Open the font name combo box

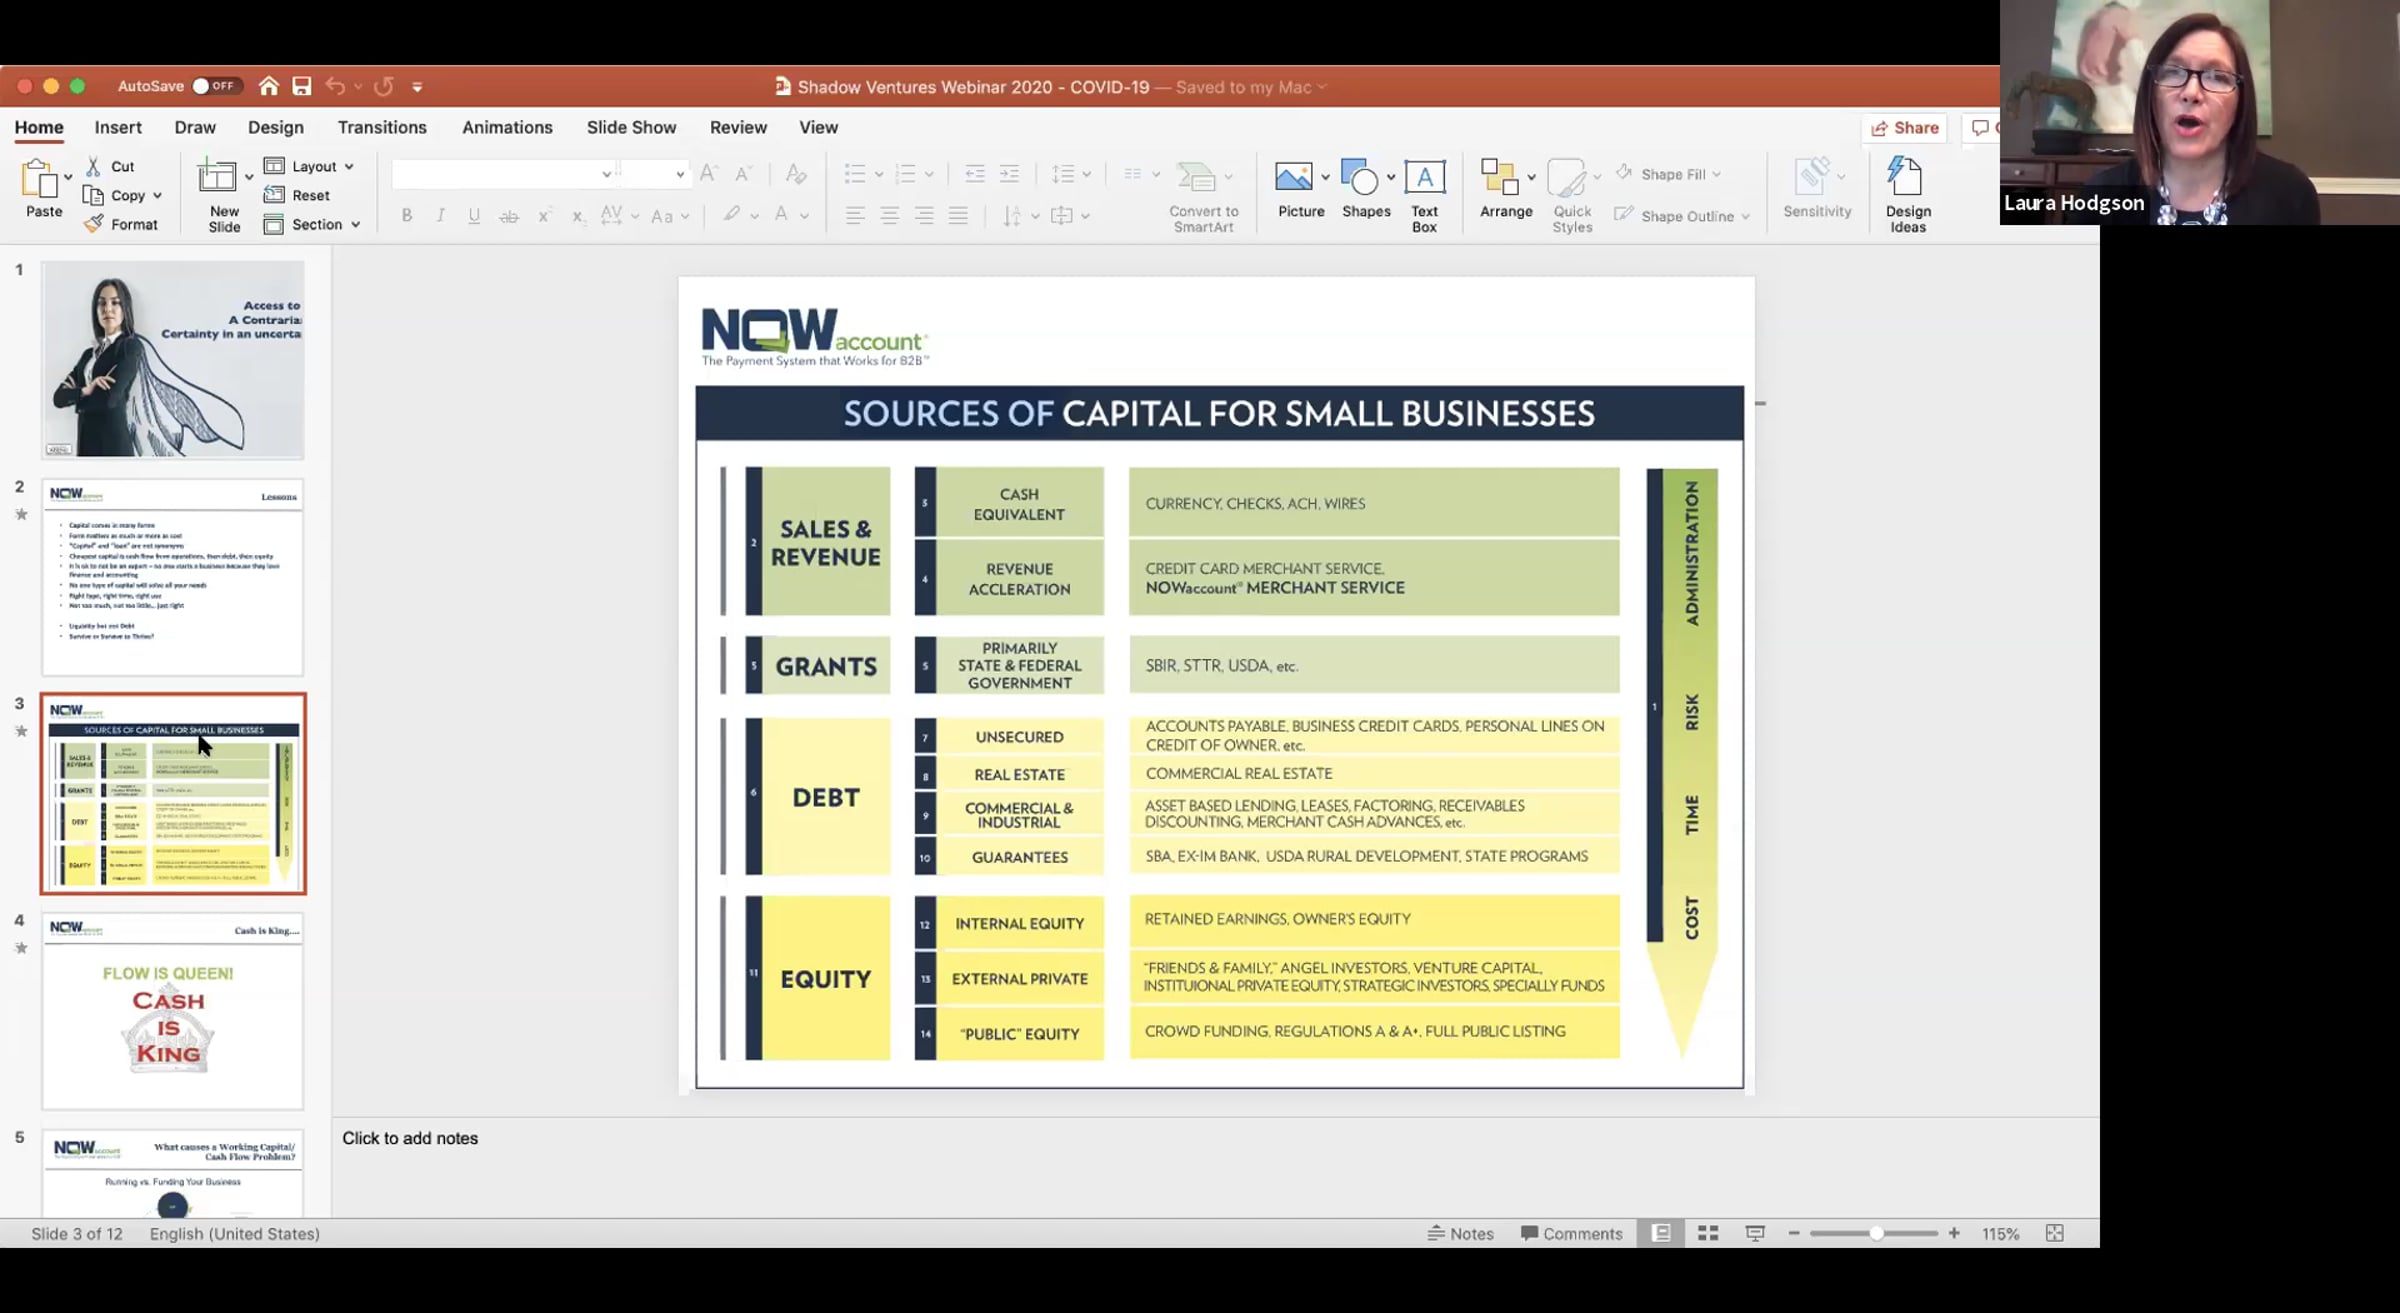point(503,174)
